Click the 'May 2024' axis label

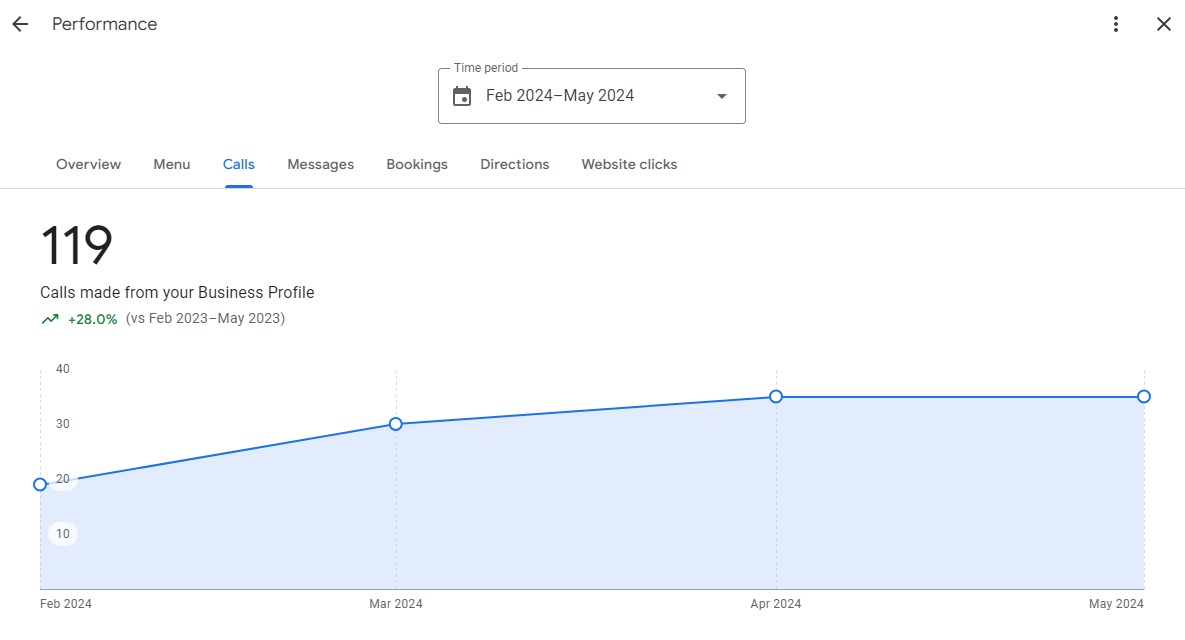click(1116, 604)
